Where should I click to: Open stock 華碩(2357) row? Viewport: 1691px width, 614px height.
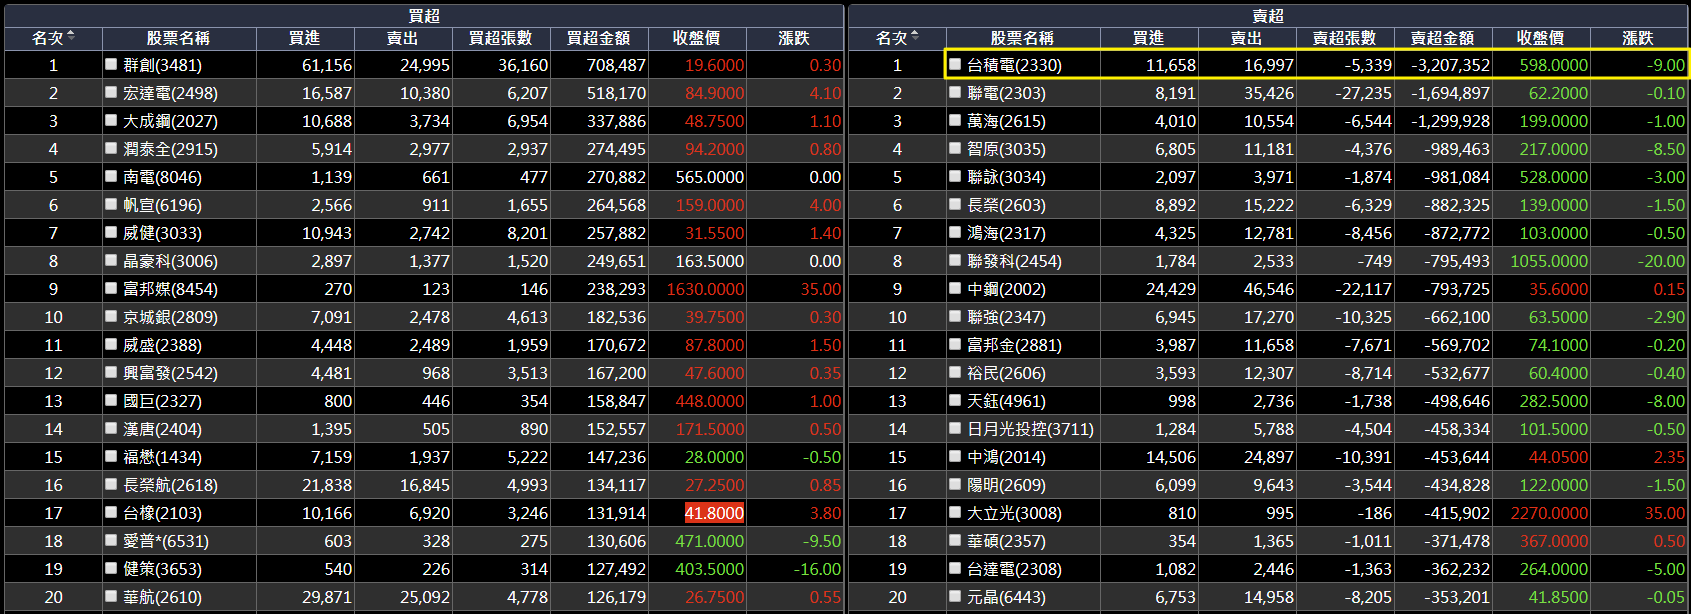[x=1268, y=540]
